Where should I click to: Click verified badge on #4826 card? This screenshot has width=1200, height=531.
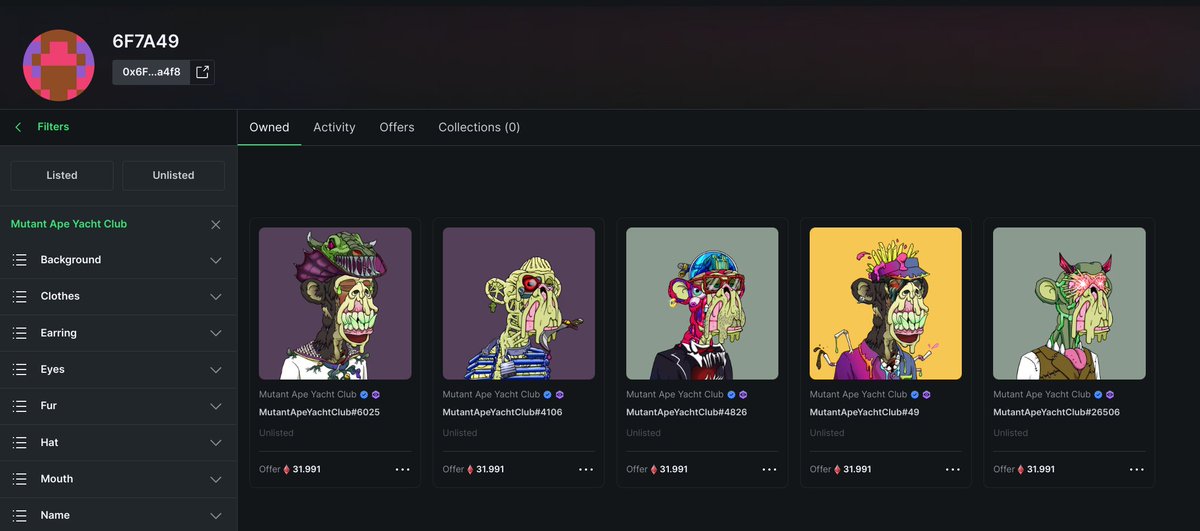click(731, 395)
